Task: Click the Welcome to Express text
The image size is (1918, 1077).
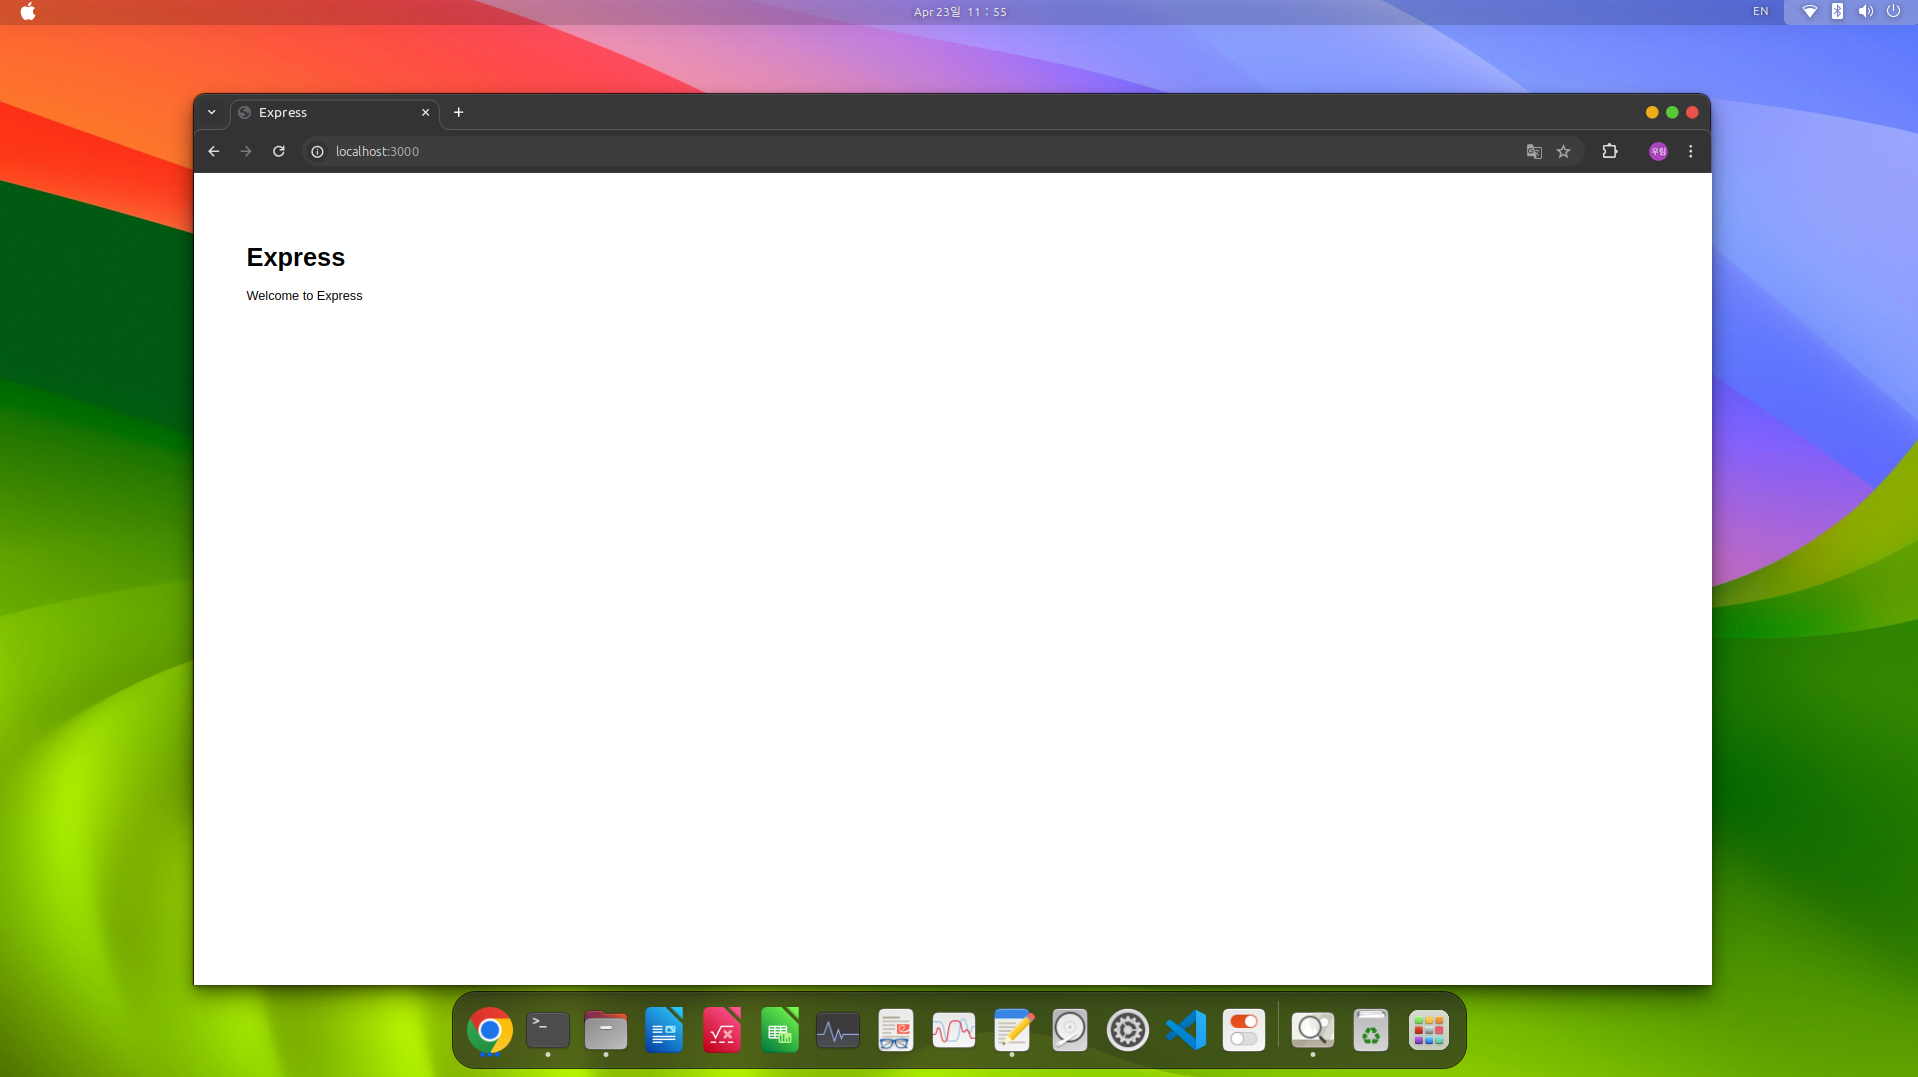Action: pos(304,296)
